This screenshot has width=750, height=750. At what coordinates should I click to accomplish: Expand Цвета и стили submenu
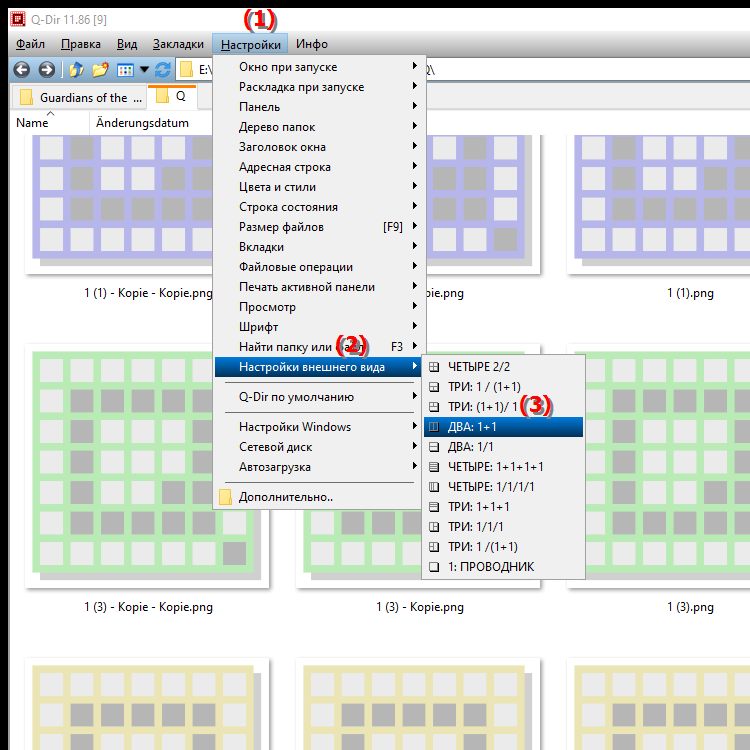[319, 187]
